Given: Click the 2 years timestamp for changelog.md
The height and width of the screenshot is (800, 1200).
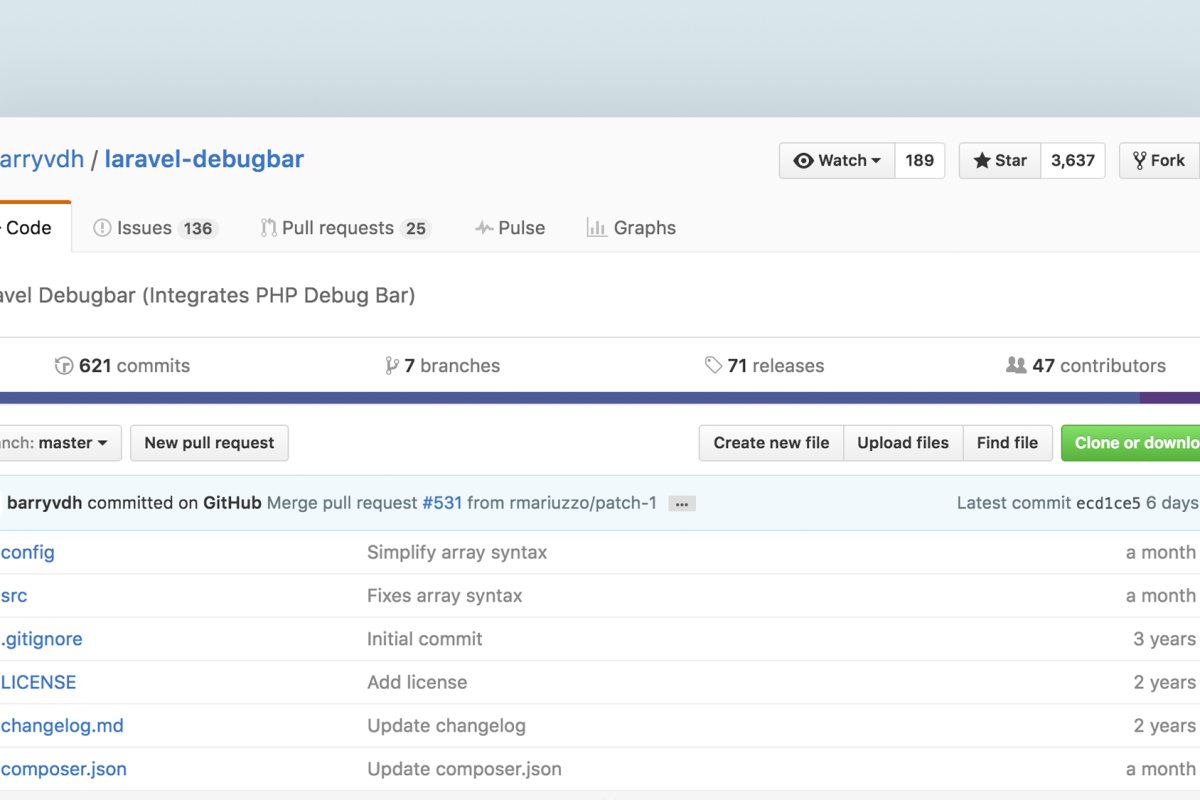Looking at the screenshot, I should tap(1165, 726).
